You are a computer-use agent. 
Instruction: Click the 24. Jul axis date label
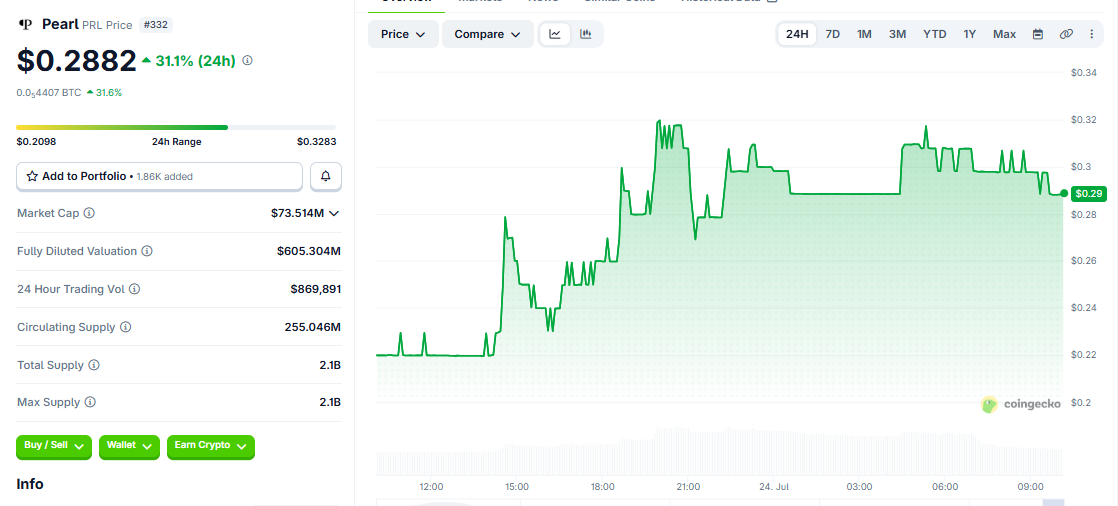click(774, 487)
